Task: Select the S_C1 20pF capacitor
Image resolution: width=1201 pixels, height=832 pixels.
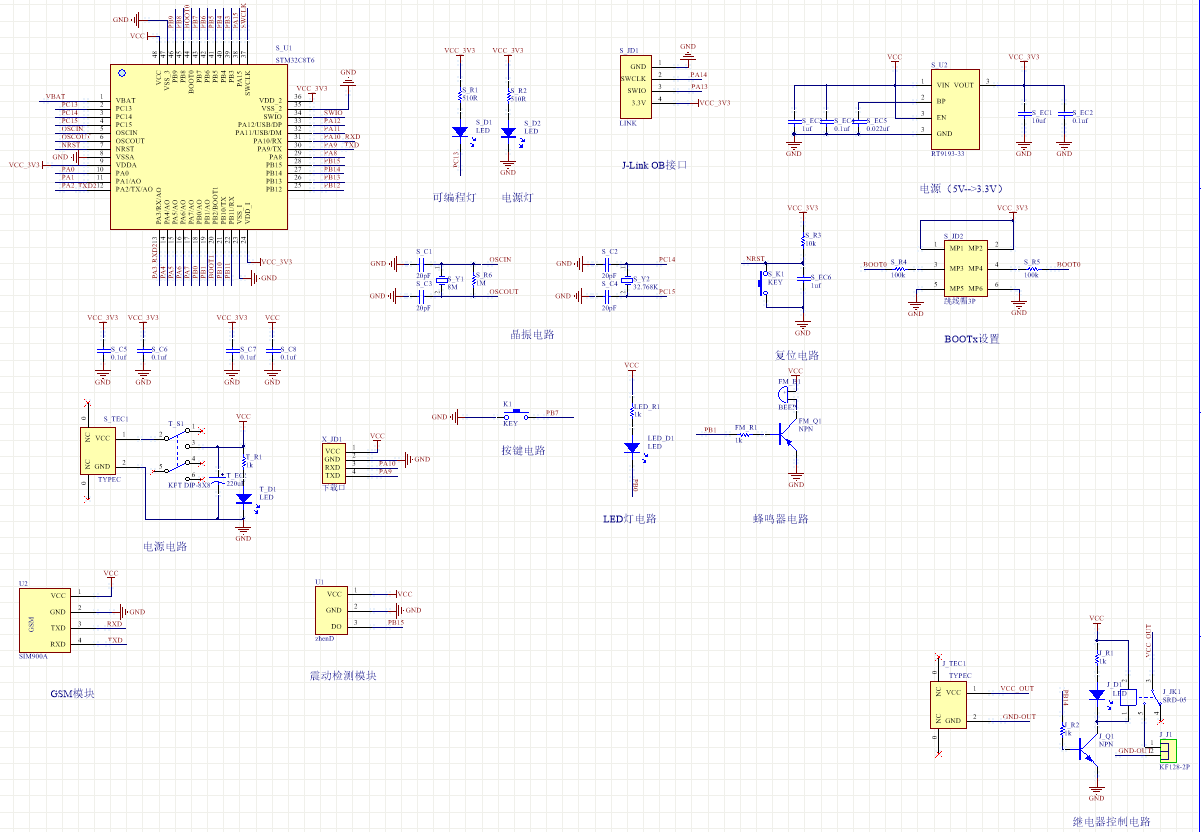Action: click(x=423, y=263)
